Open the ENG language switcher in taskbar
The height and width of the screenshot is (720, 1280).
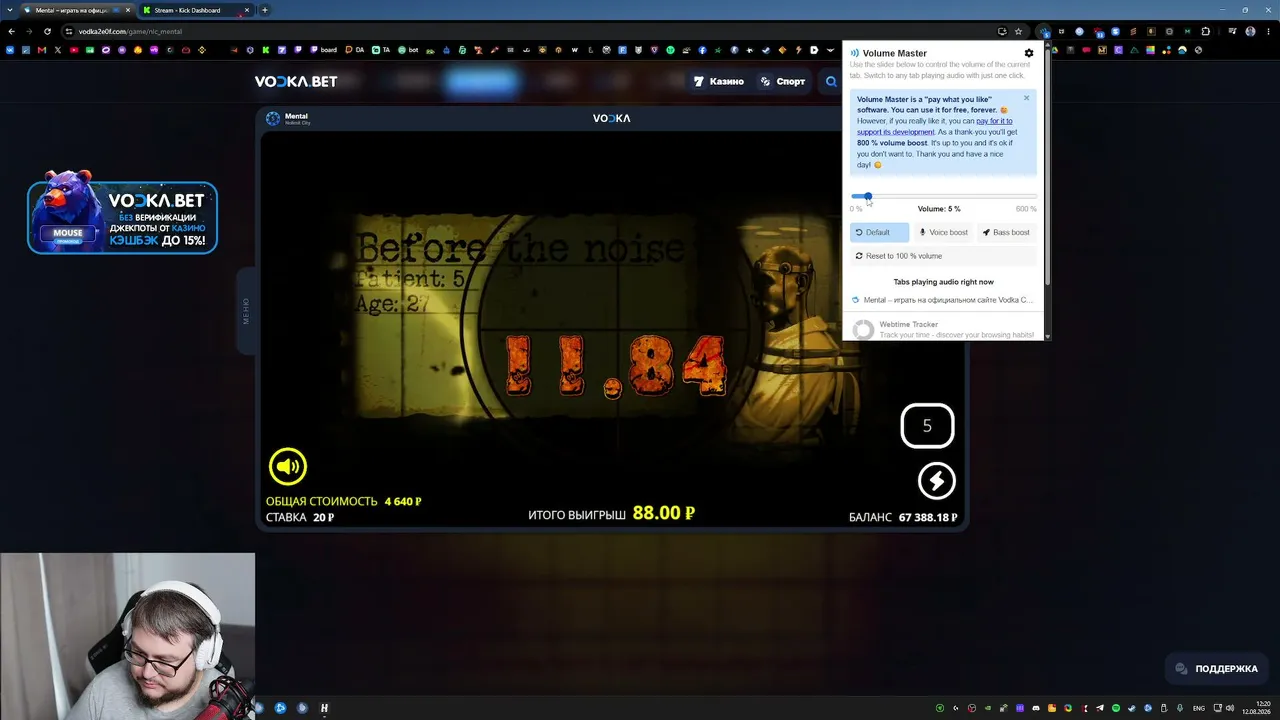click(1199, 708)
